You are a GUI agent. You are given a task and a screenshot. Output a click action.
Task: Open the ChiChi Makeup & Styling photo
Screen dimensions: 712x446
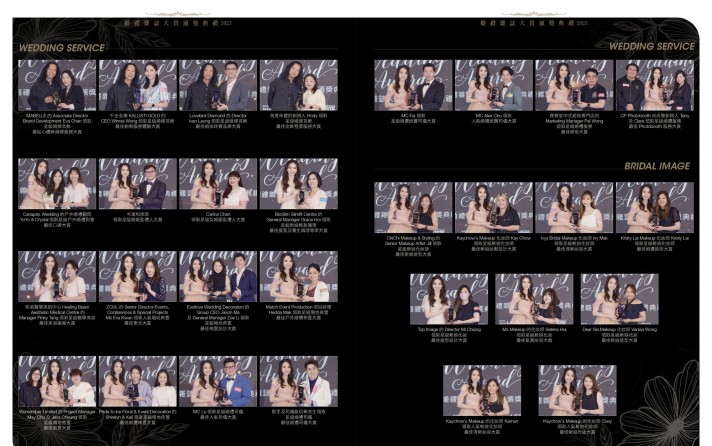(x=413, y=208)
